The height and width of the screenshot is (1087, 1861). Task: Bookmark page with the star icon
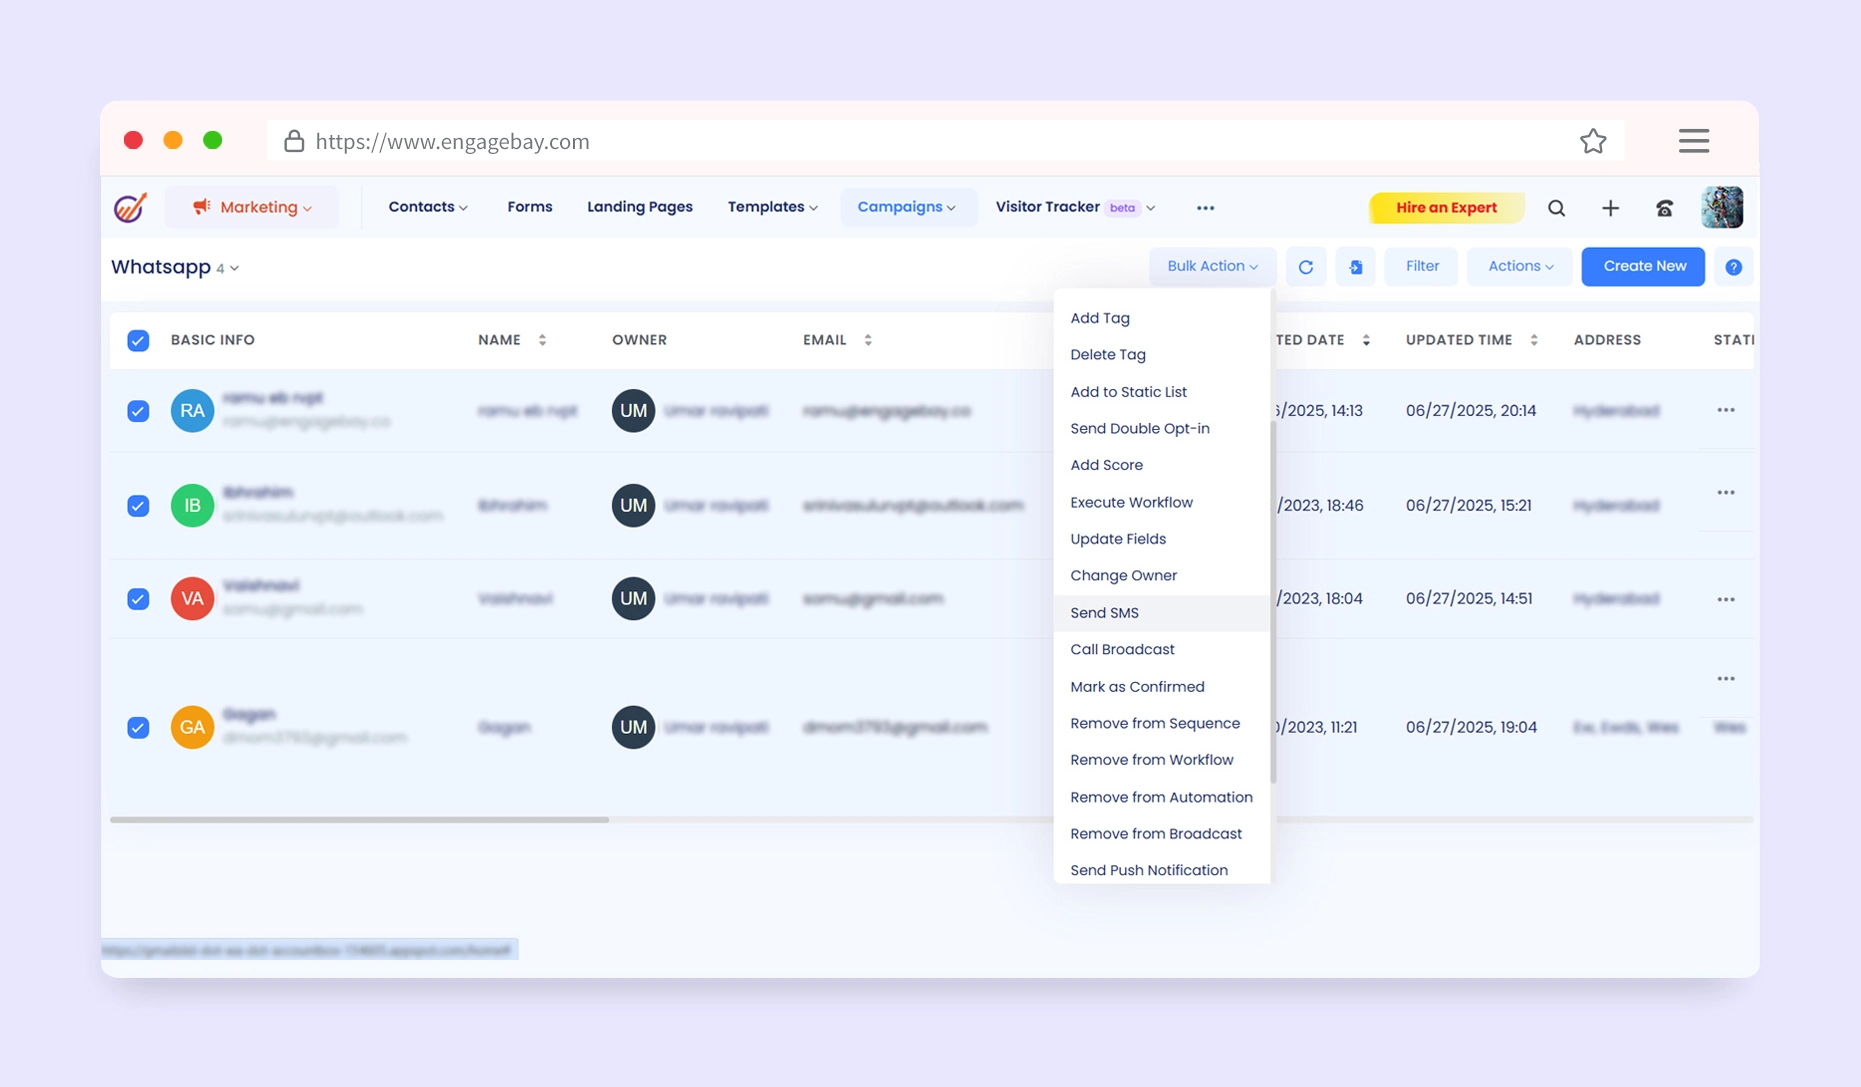coord(1593,141)
